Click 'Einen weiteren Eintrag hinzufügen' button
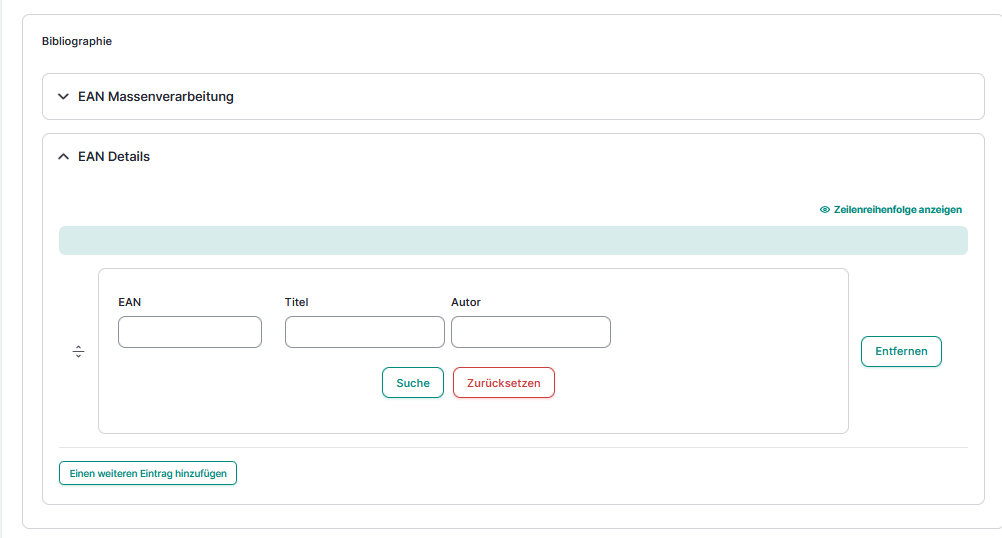Screen dimensions: 1002x538 point(148,472)
